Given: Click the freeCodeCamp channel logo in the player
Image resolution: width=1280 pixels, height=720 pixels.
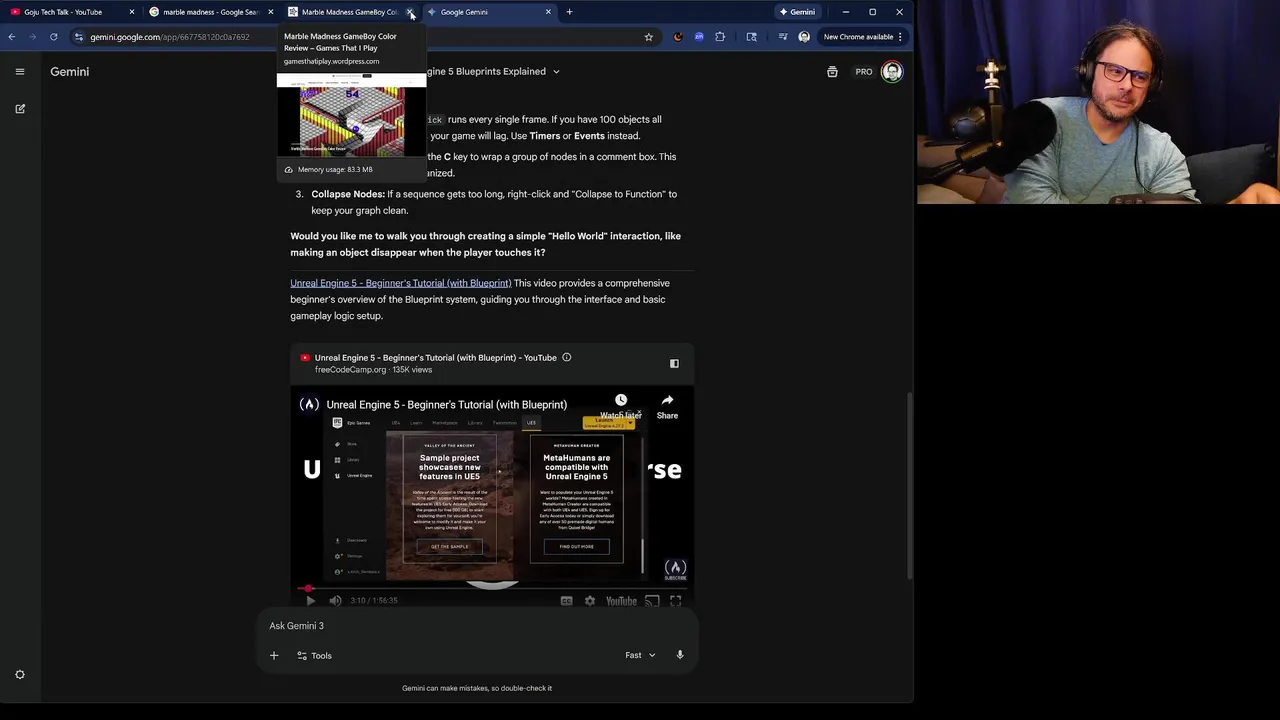Looking at the screenshot, I should pyautogui.click(x=309, y=405).
